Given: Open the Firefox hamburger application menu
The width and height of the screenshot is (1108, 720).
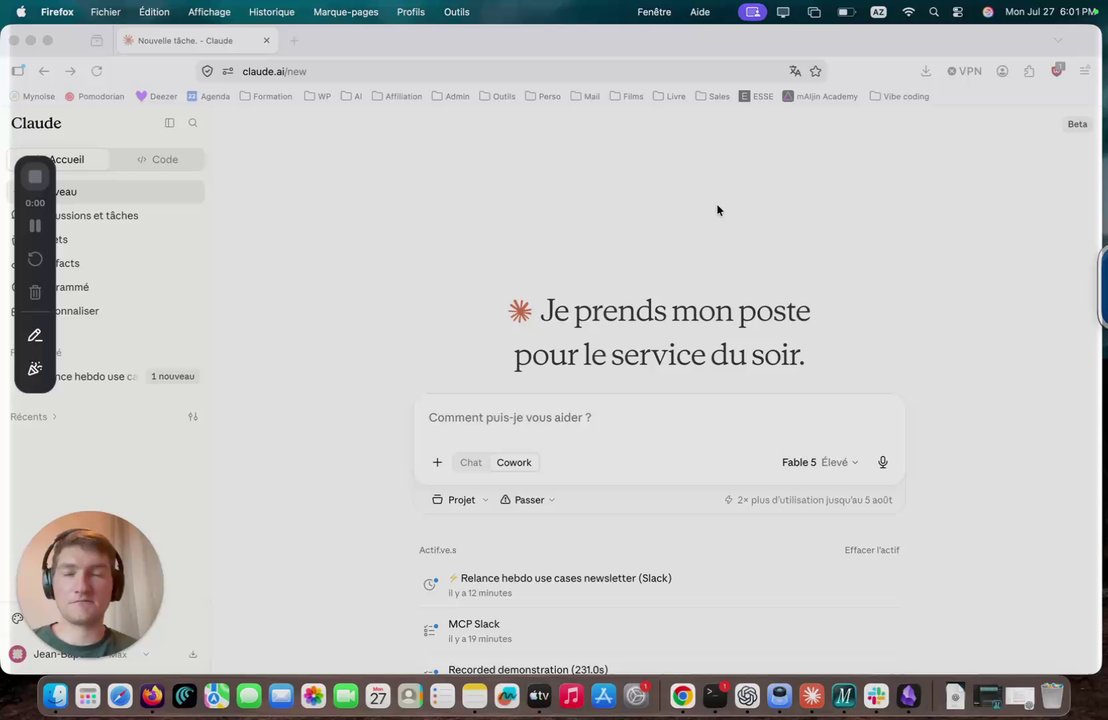Looking at the screenshot, I should click(1084, 71).
